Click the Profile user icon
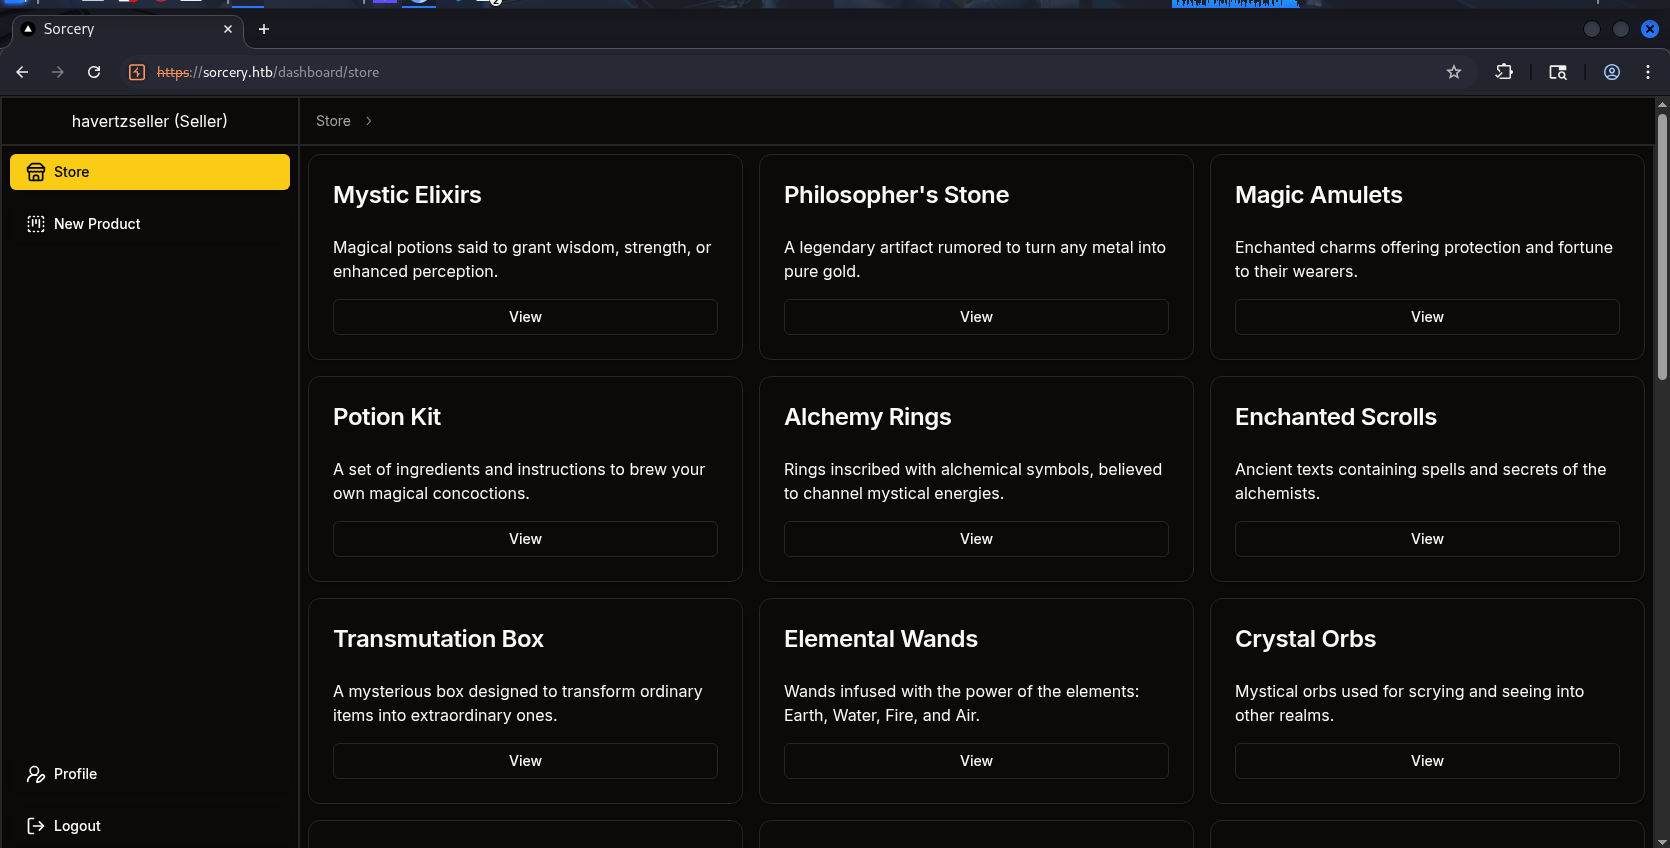 [36, 774]
